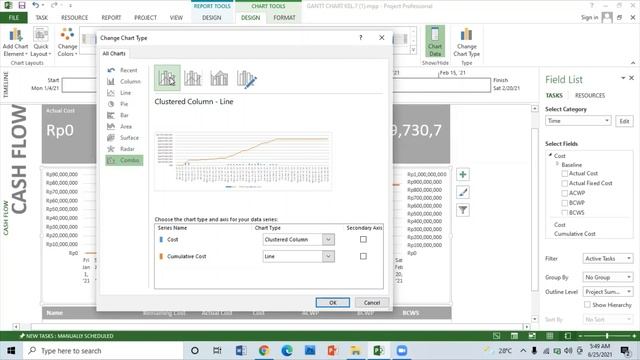Open Select Category Time dropdown
The image size is (640, 360).
tap(578, 121)
